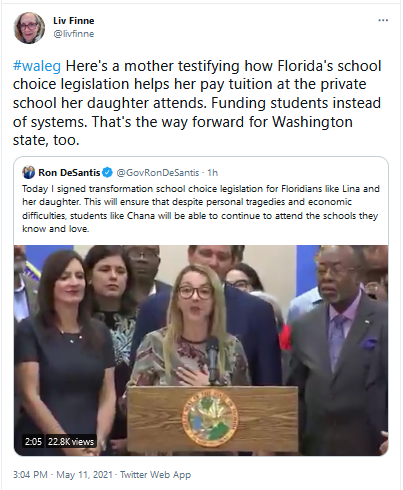Screen dimensions: 403x490
Task: Click the 22.8K views label
Action: point(71,442)
